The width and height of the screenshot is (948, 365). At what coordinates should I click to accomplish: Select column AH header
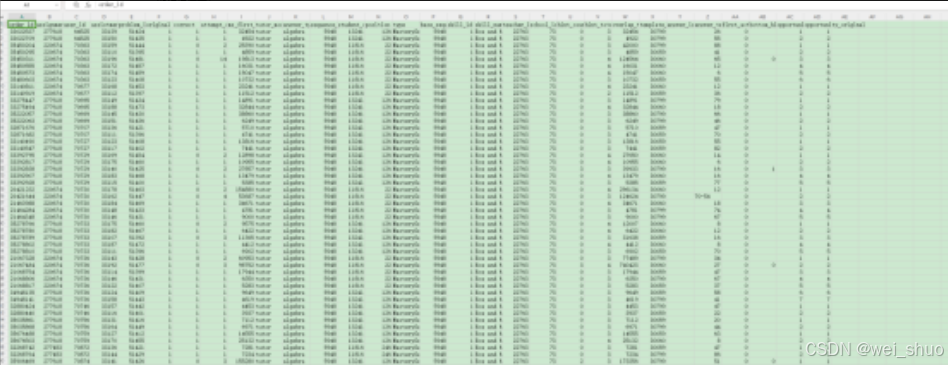coord(927,16)
